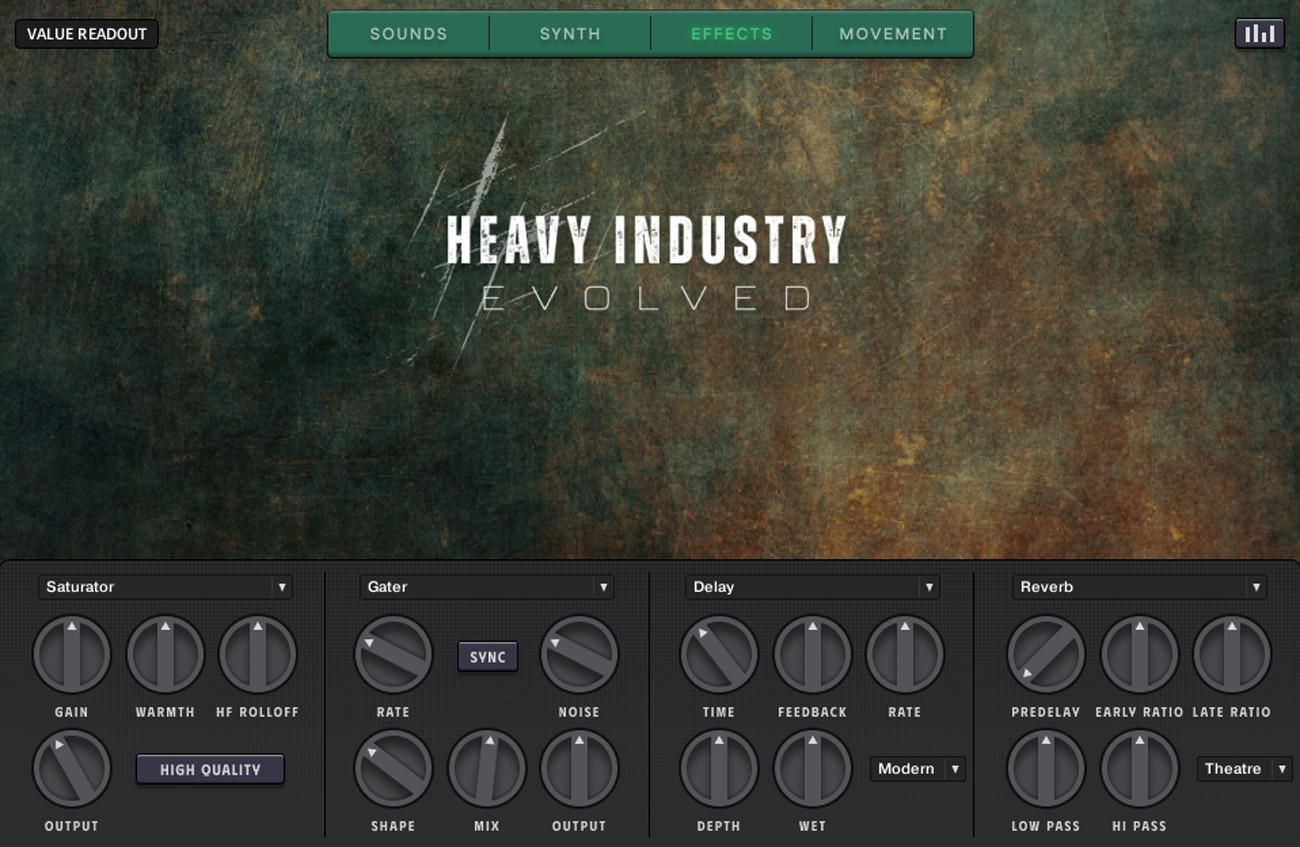
Task: Switch to the MOVEMENT tab
Action: (891, 33)
